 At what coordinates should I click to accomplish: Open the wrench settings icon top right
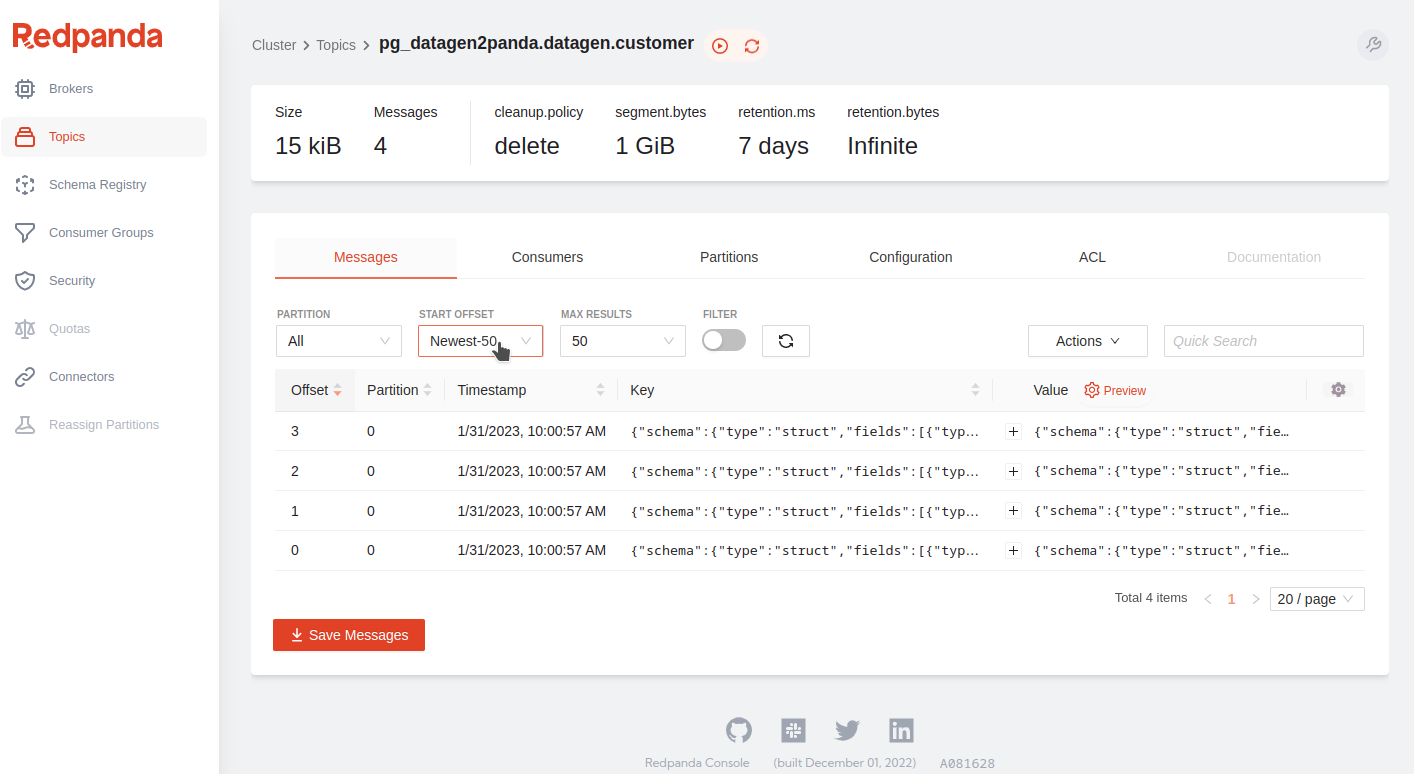tap(1373, 45)
